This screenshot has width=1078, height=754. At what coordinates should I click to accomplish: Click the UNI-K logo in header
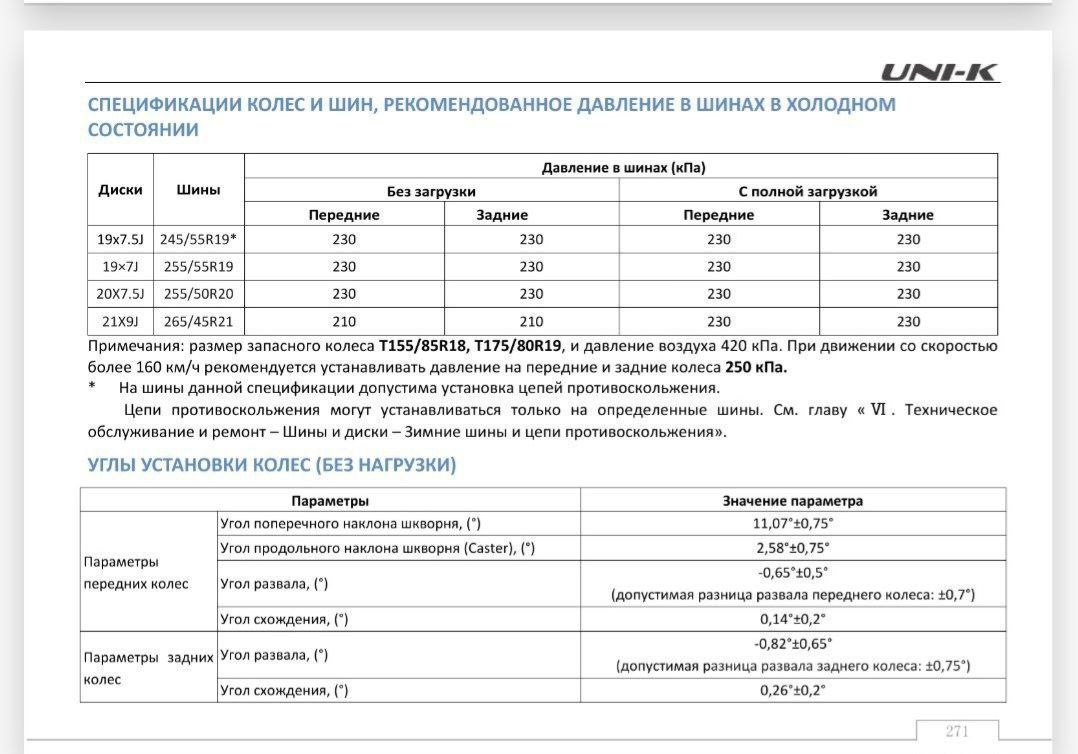(939, 72)
